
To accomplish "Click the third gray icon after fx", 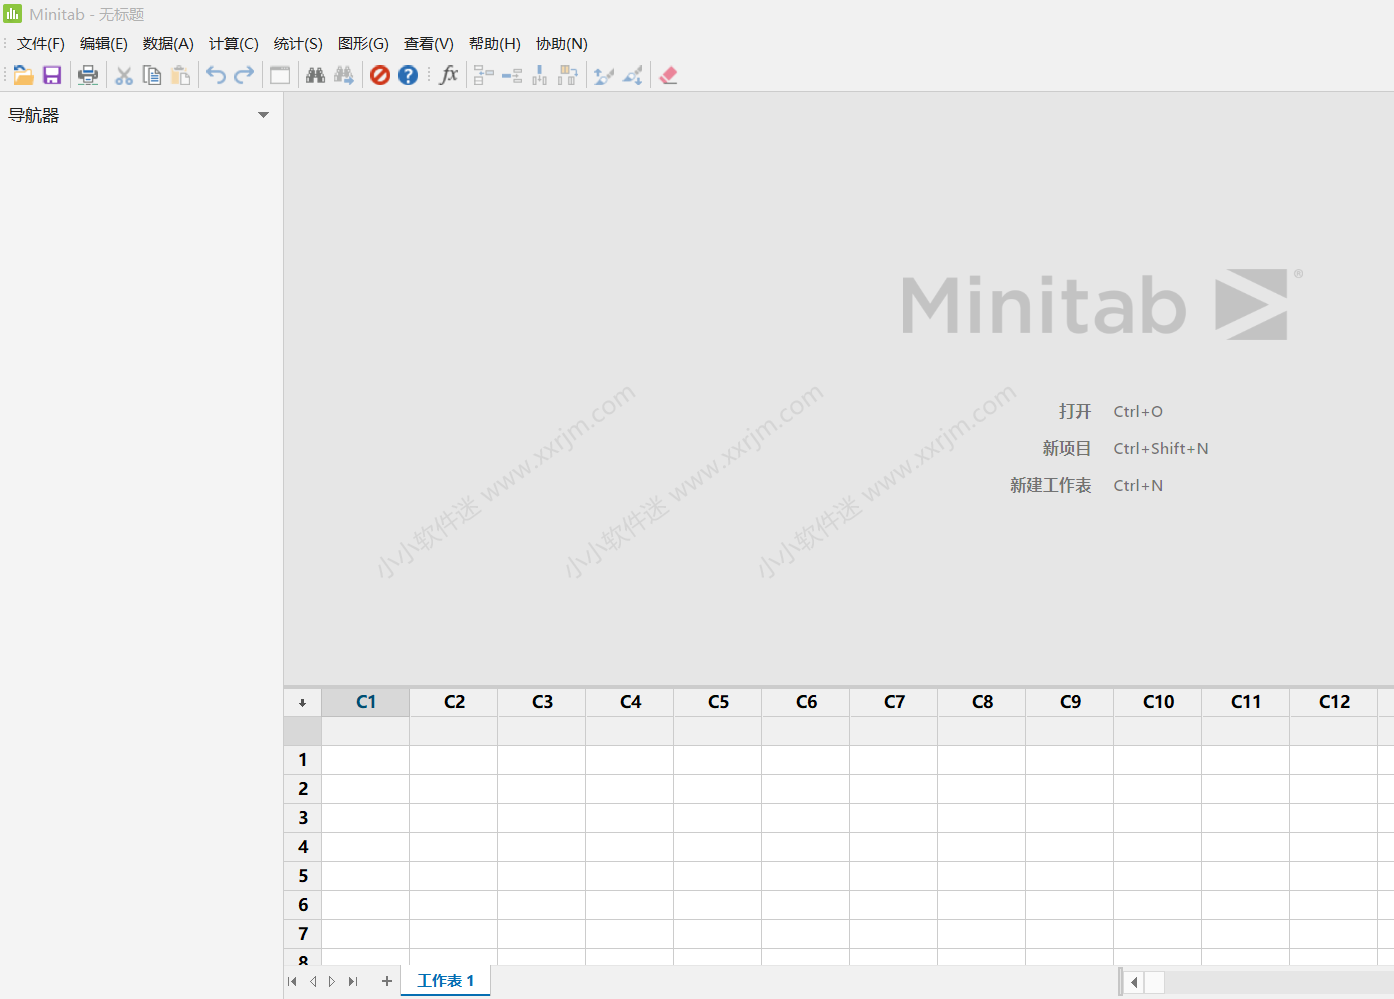I will point(540,75).
